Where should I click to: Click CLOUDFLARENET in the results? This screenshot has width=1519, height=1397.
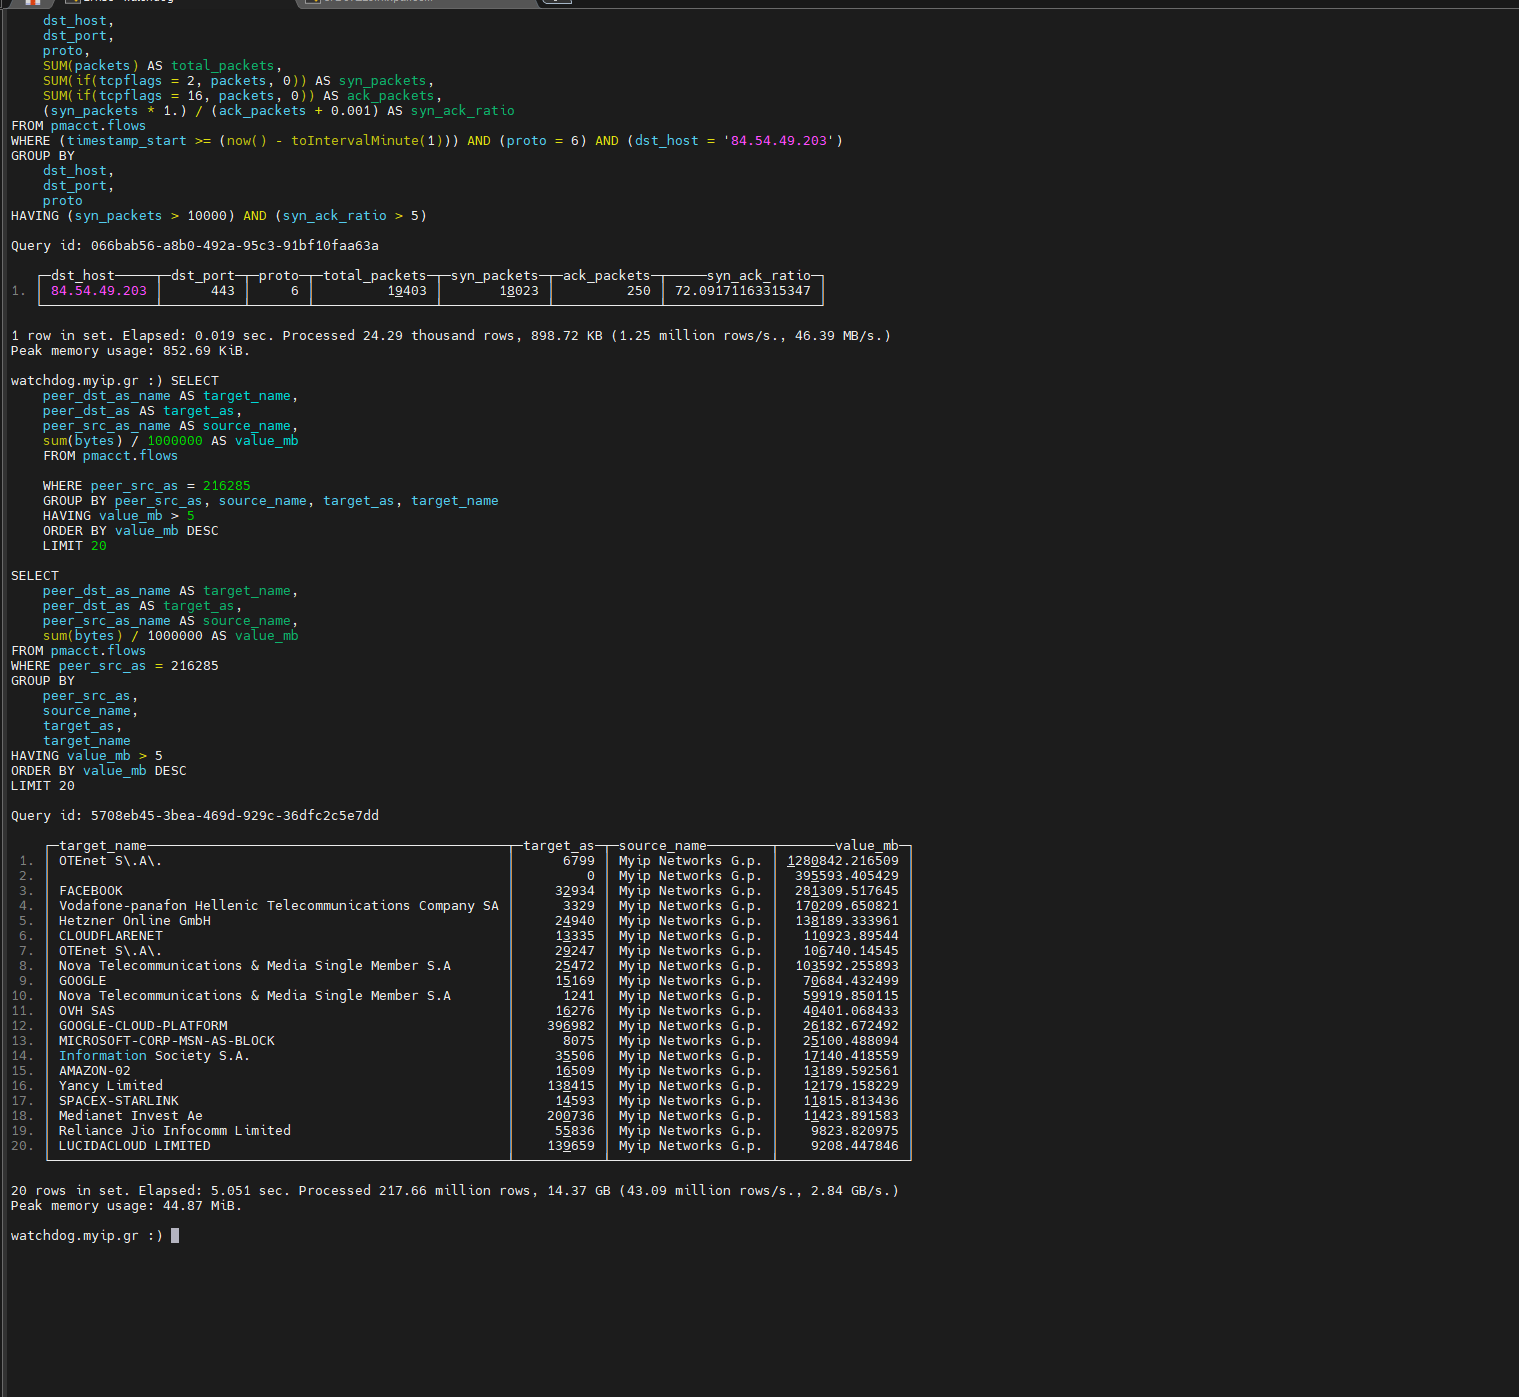[x=111, y=936]
